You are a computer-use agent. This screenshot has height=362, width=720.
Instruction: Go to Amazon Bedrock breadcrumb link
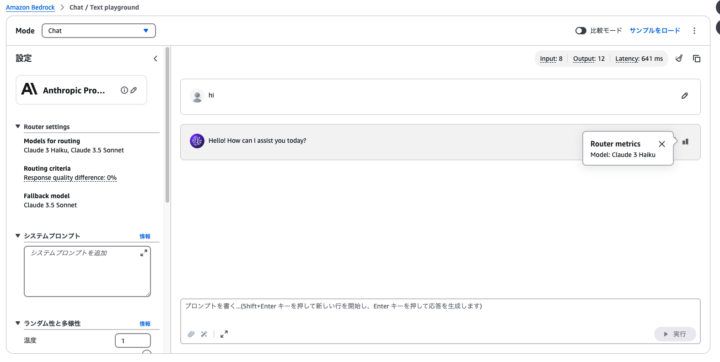[30, 7]
